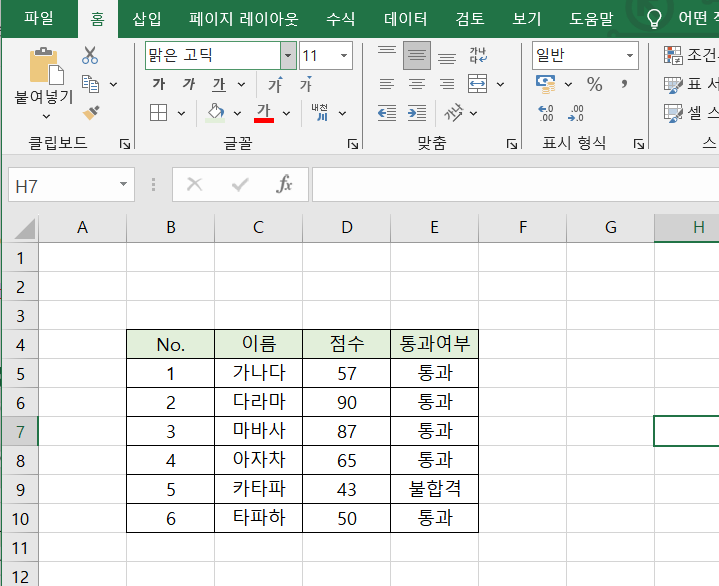Toggle center horizontal alignment

(417, 84)
